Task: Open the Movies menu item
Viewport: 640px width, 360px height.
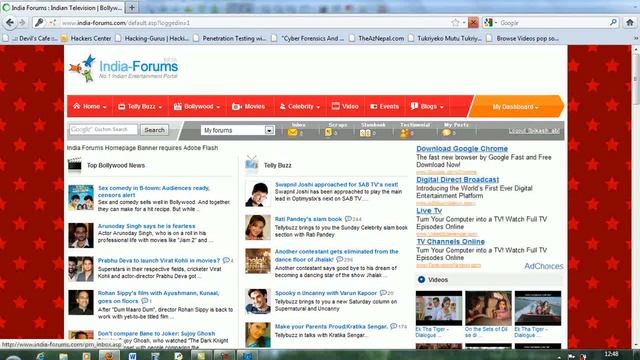Action: 249,107
